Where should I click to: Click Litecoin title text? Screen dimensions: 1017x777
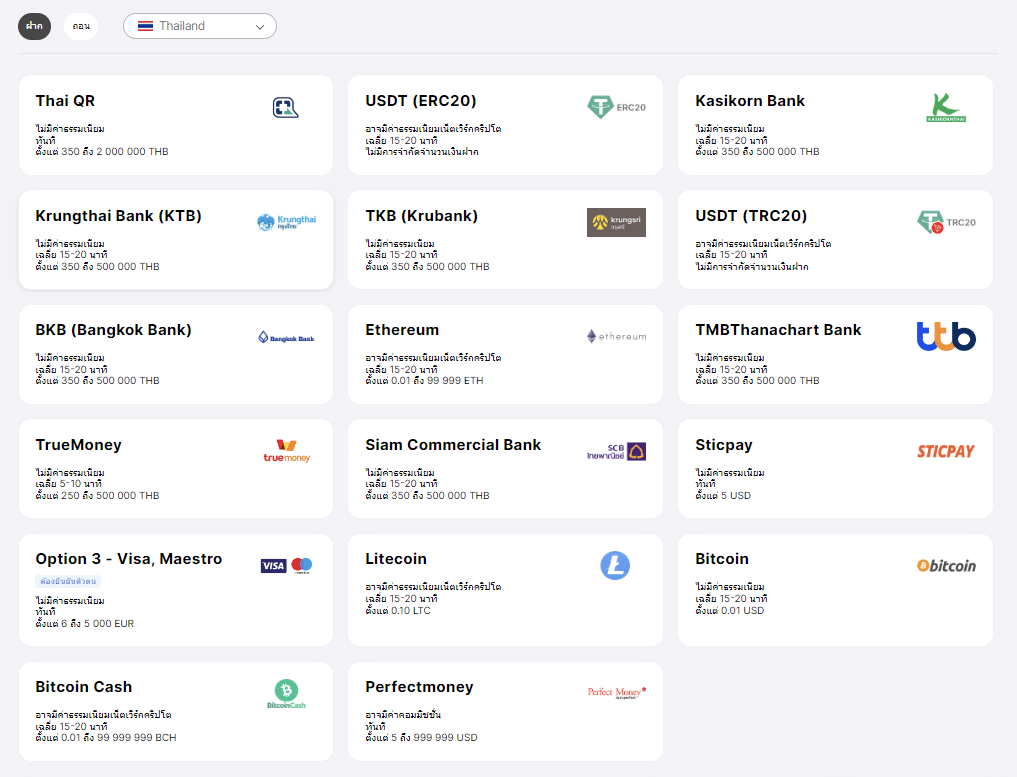coord(396,559)
